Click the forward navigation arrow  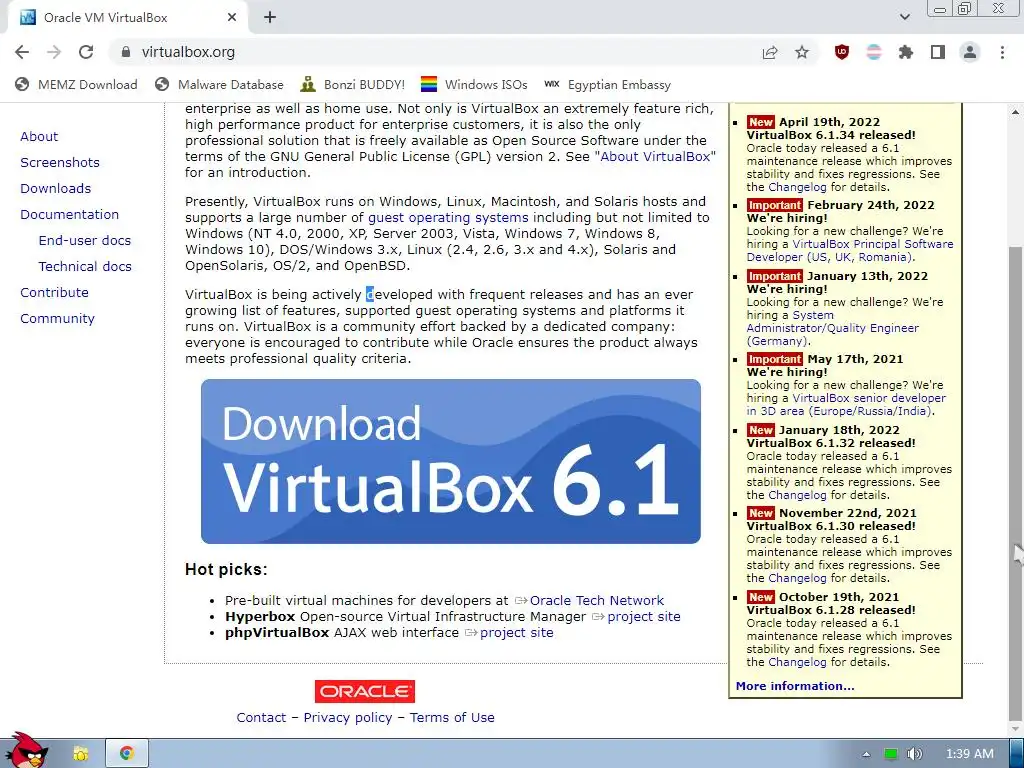pos(54,52)
